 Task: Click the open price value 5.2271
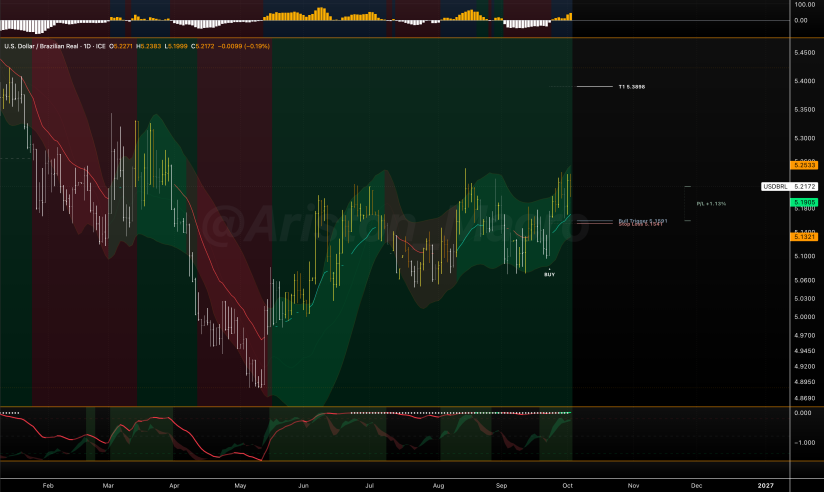coord(123,46)
